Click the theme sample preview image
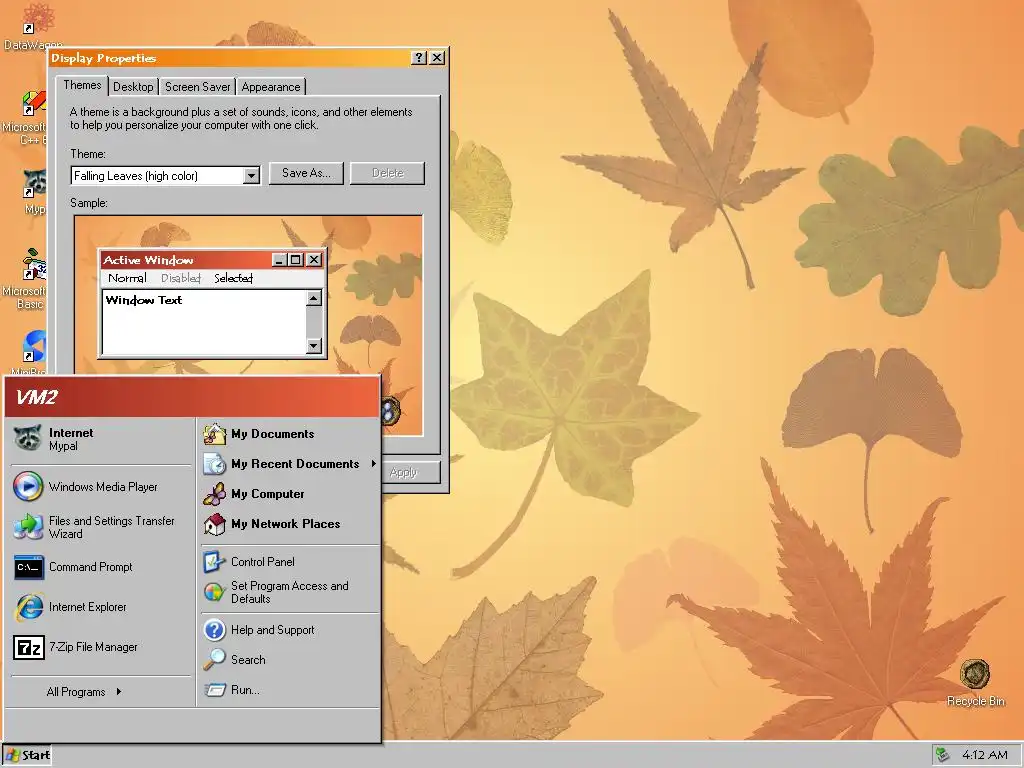The image size is (1024, 768). tap(248, 325)
